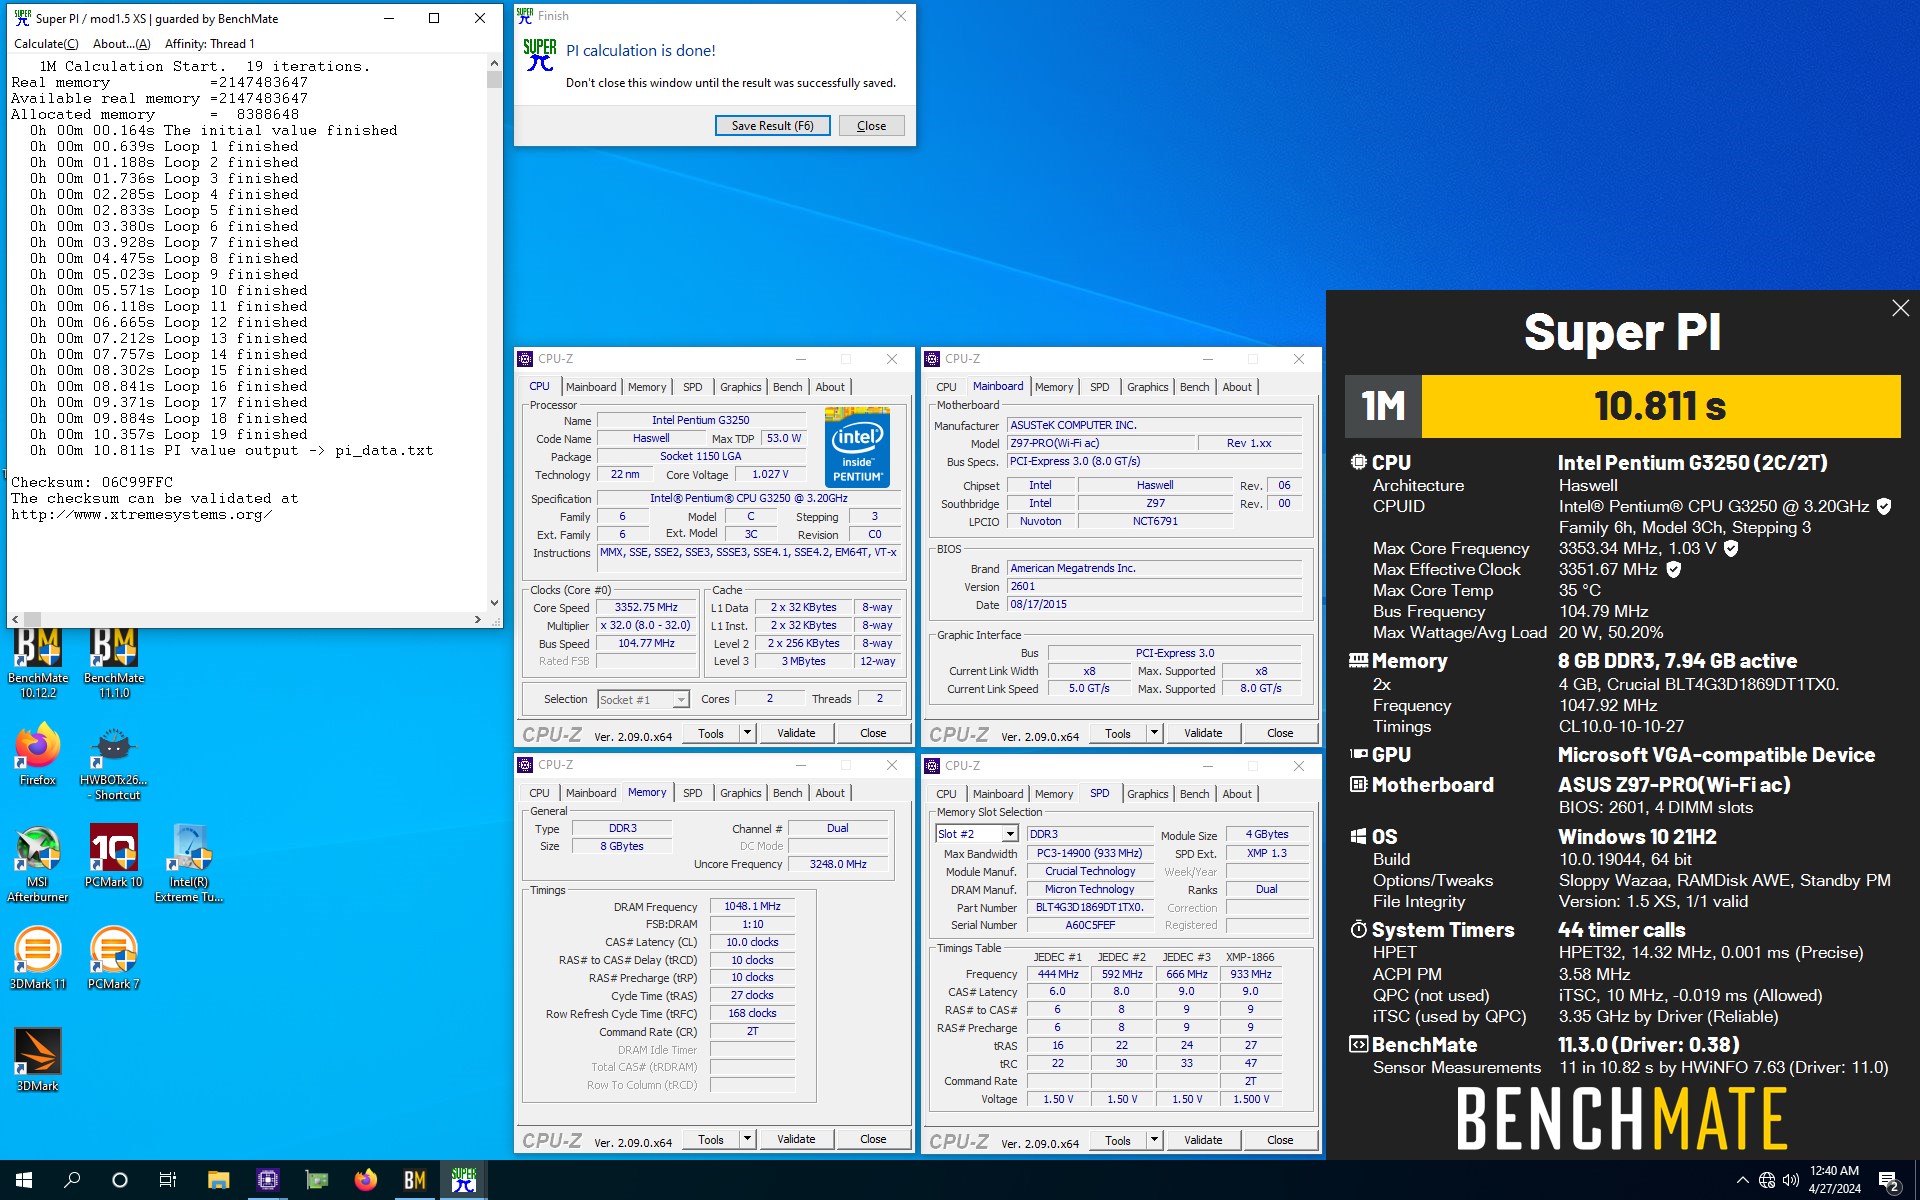Click Save Result (F6) button

772,126
